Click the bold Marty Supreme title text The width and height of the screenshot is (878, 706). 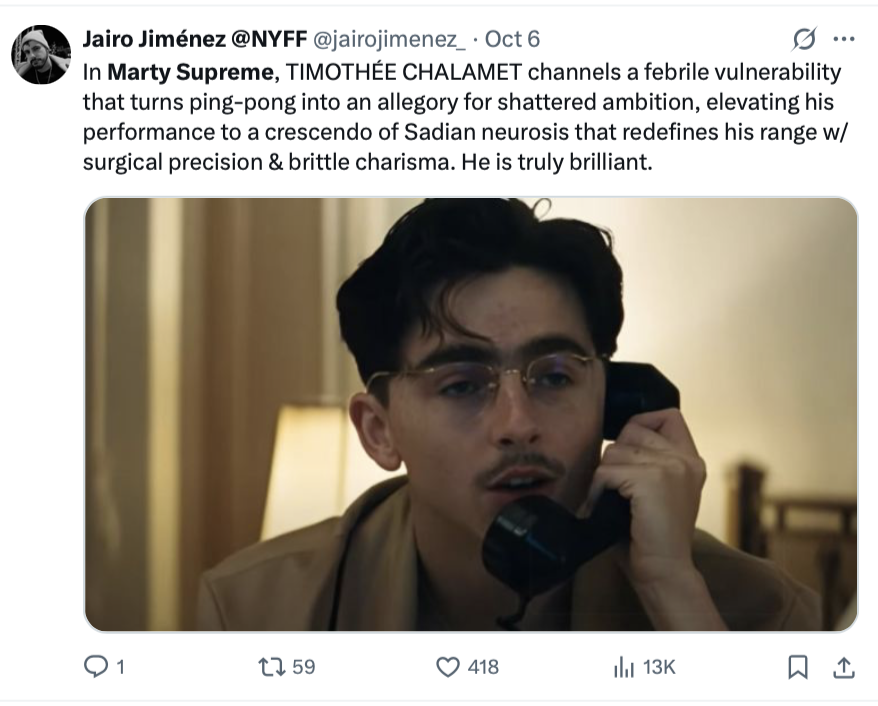coord(189,73)
